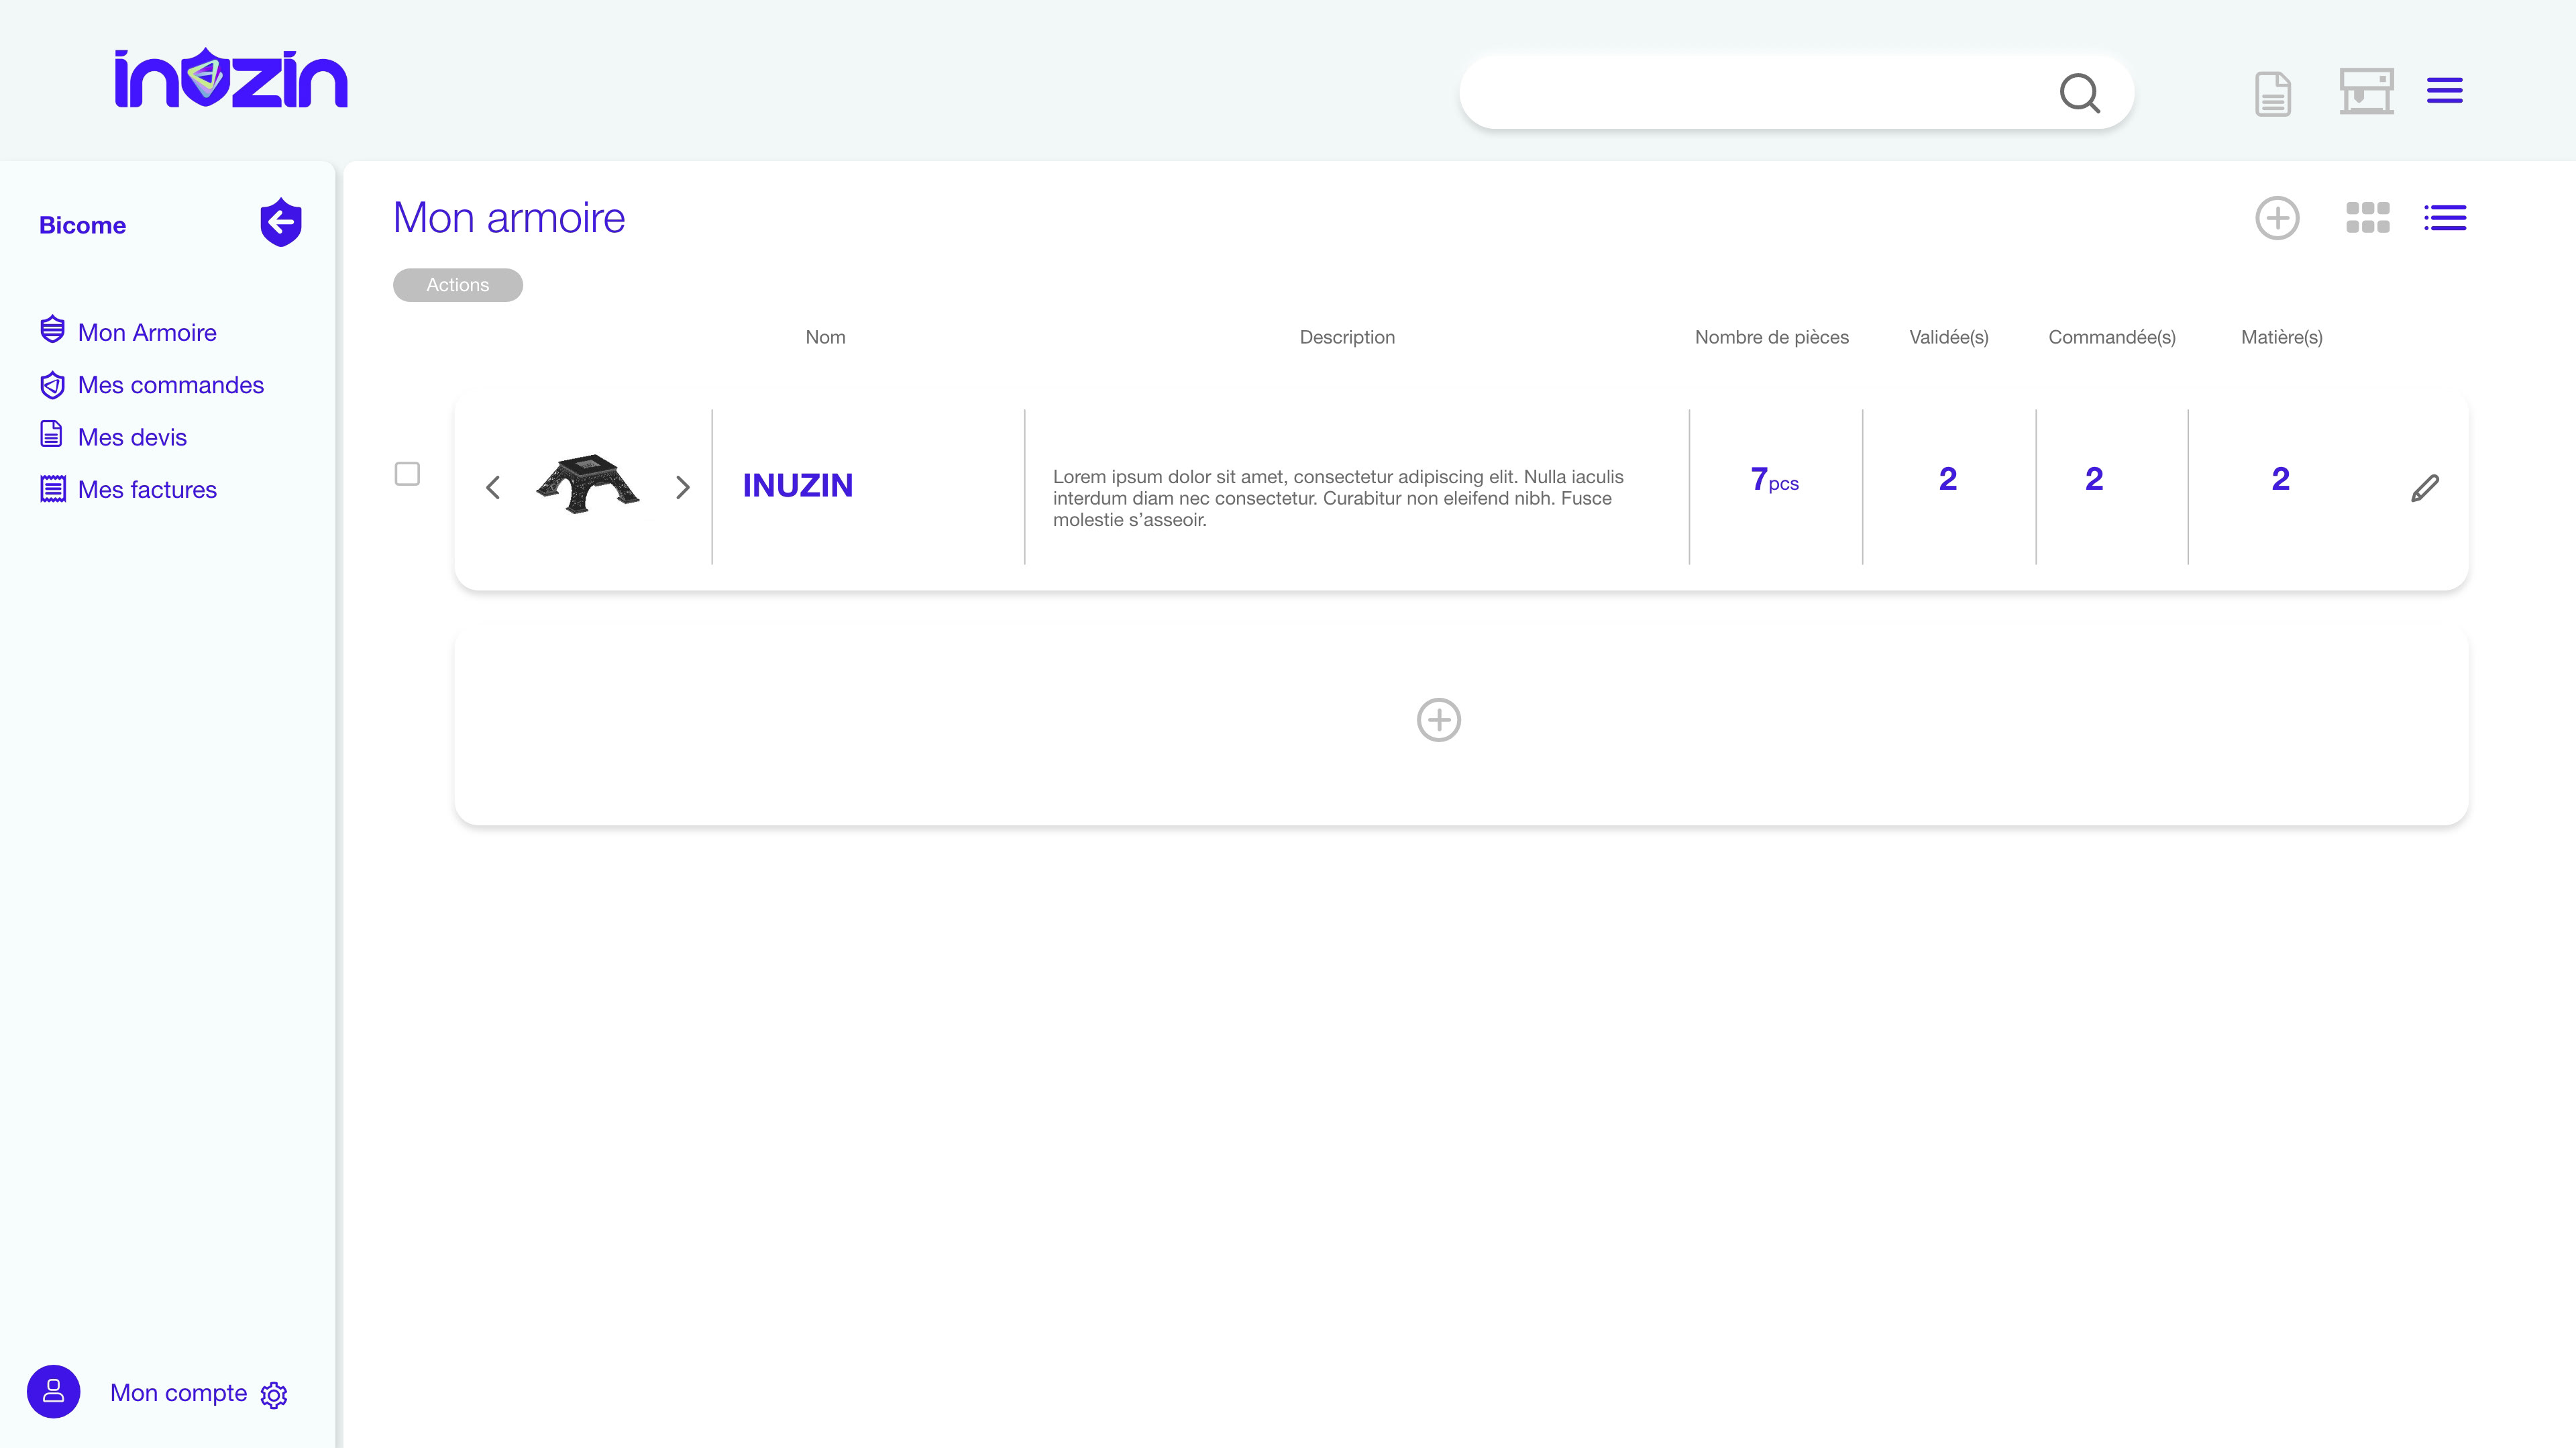Open Mes devis in sidebar
The image size is (2576, 1448).
(x=132, y=437)
